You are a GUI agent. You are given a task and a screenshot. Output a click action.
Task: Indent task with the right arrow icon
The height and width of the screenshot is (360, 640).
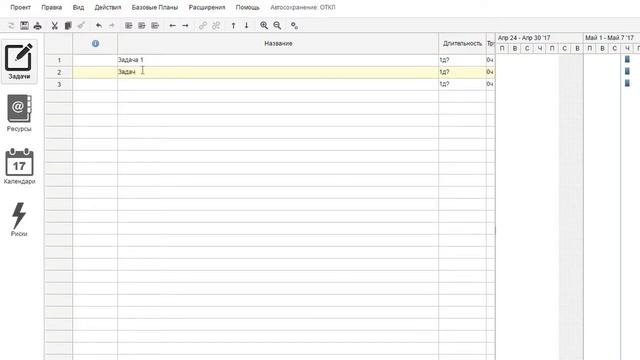click(185, 26)
